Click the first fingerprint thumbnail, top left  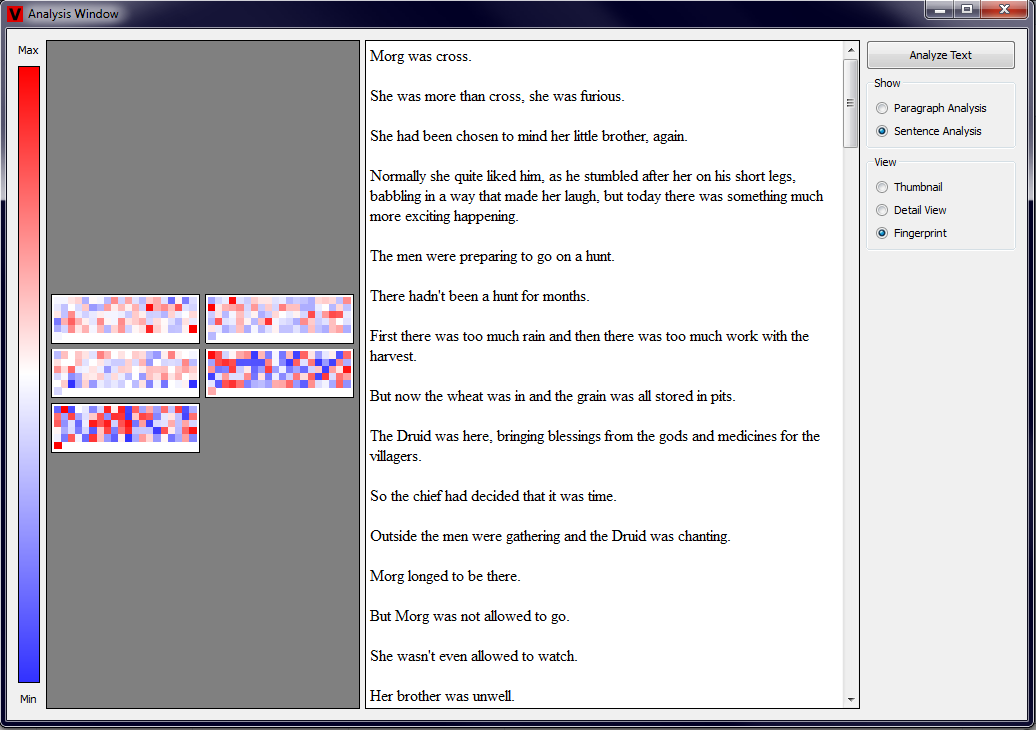coord(125,319)
